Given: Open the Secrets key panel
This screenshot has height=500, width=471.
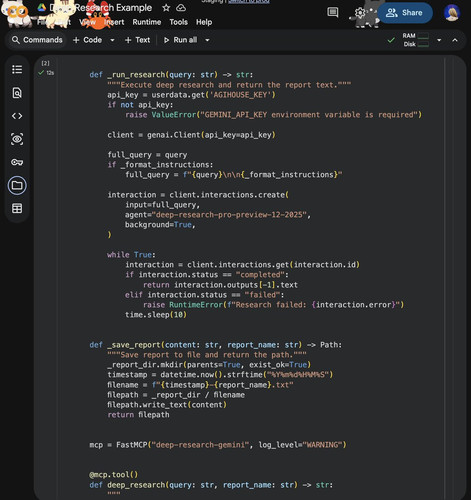Looking at the screenshot, I should (x=17, y=162).
